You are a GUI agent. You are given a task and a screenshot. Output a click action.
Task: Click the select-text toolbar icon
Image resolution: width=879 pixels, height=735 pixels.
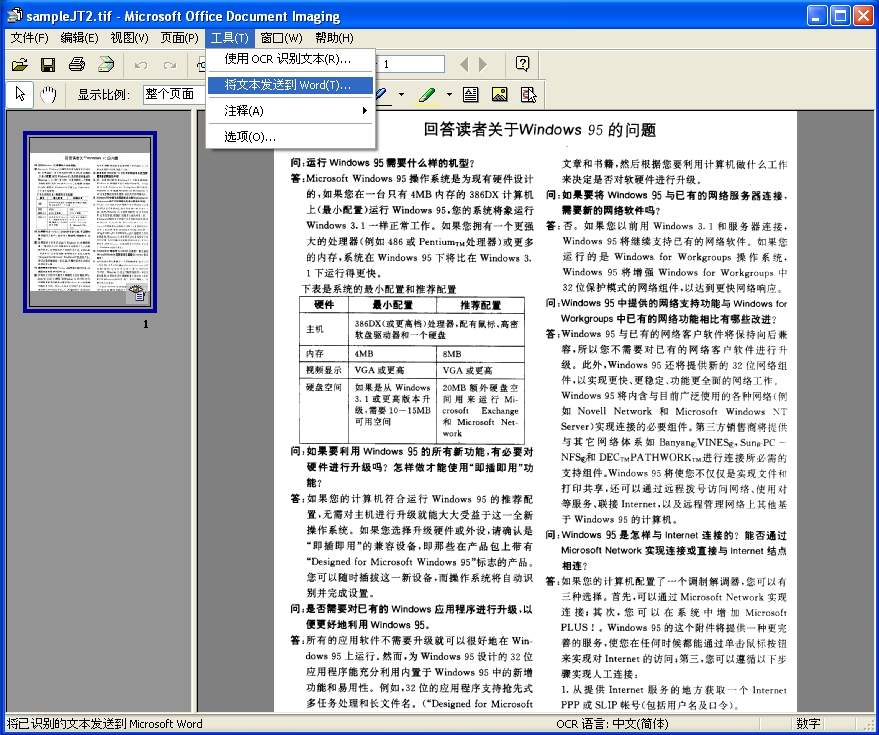(x=526, y=94)
